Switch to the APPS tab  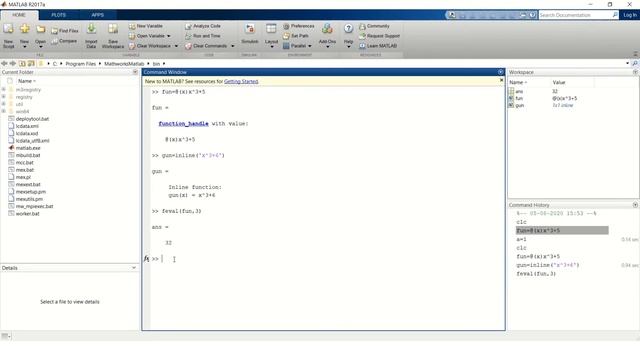(x=98, y=15)
